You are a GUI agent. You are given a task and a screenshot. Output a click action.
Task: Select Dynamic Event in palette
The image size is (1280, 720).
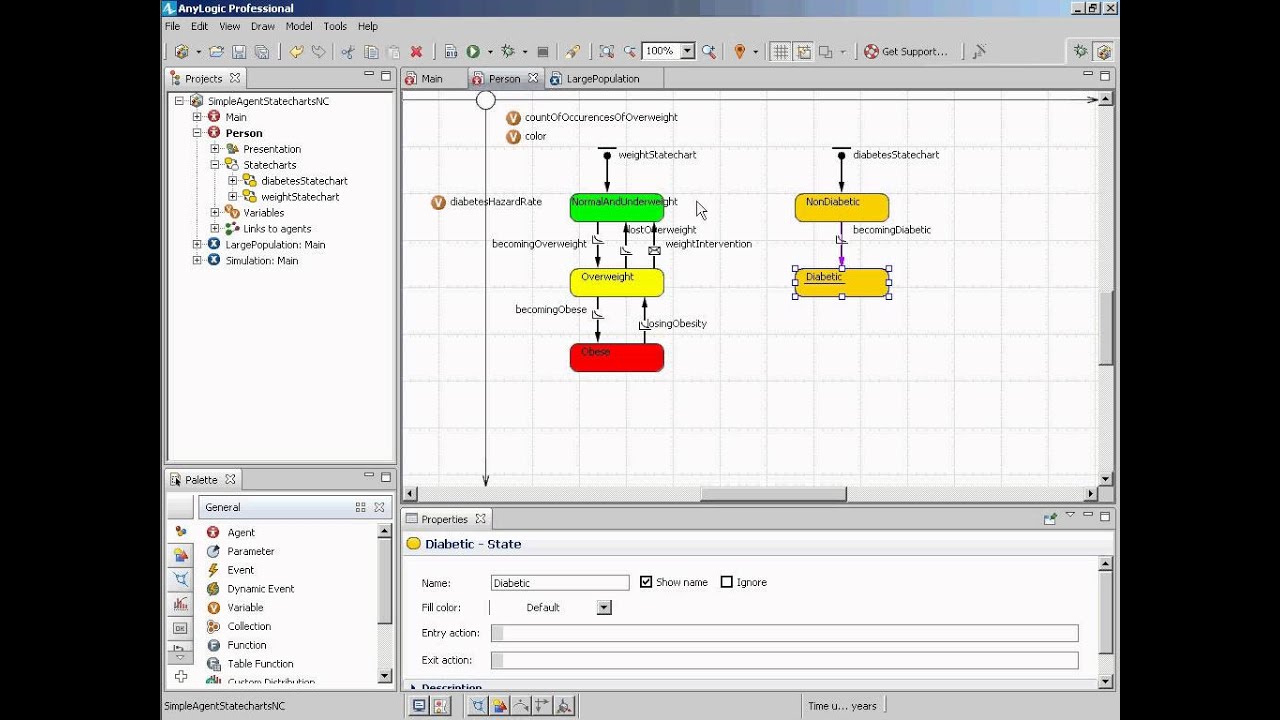tap(260, 589)
